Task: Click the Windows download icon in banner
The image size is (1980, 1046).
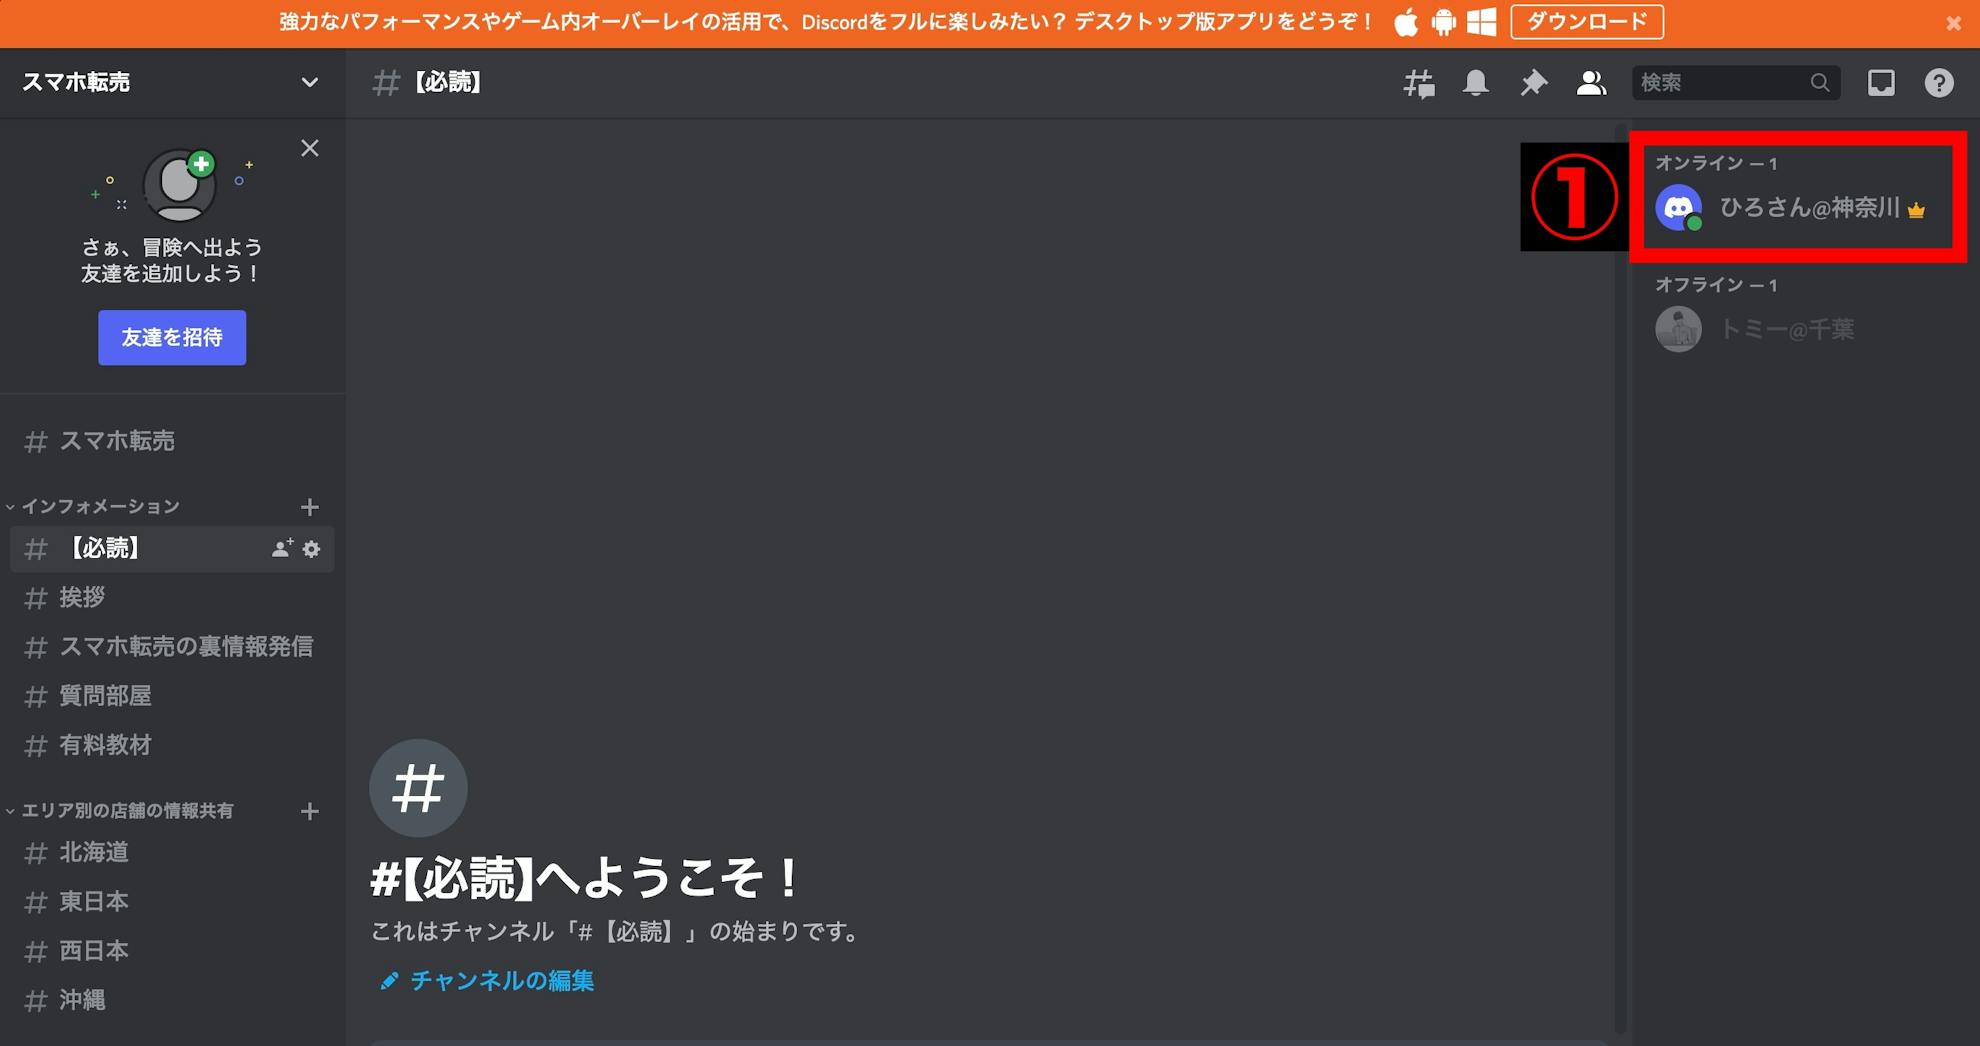Action: click(1482, 22)
